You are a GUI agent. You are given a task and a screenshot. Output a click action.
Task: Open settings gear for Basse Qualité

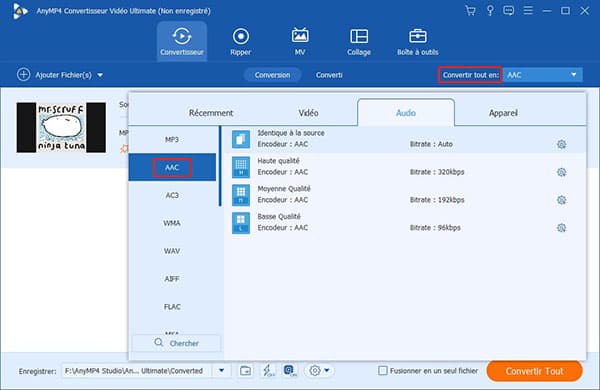[561, 228]
